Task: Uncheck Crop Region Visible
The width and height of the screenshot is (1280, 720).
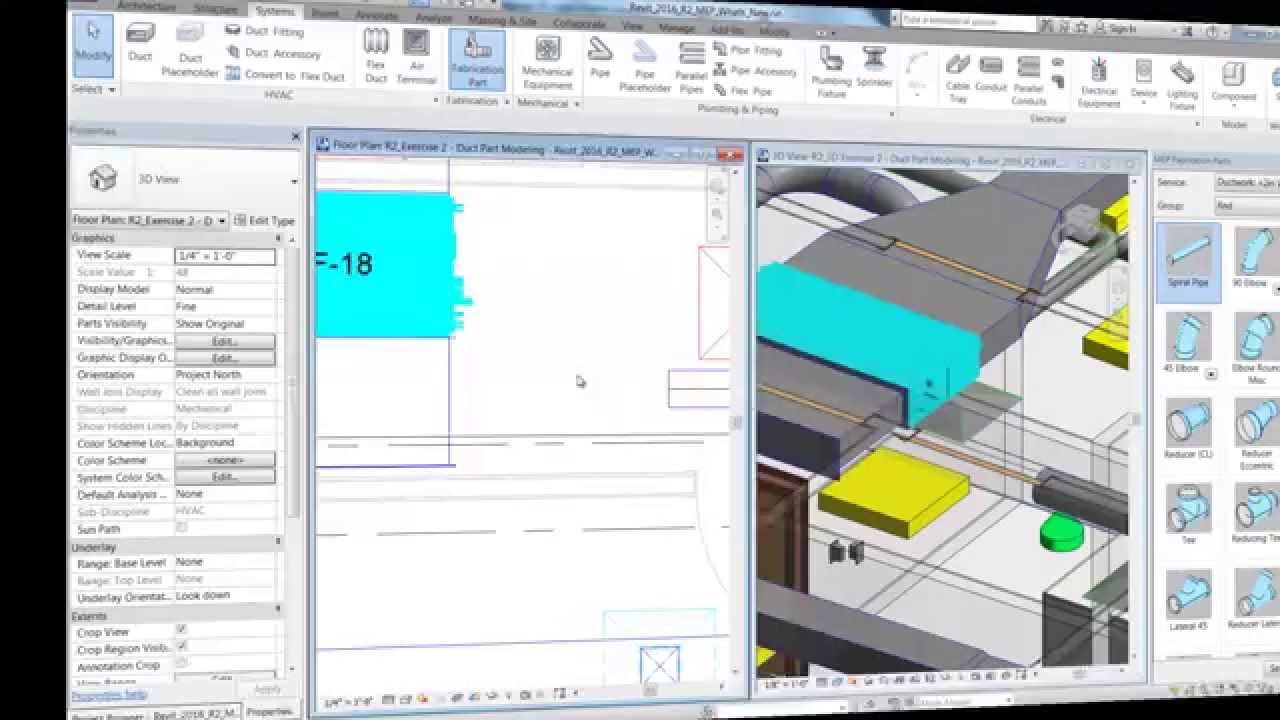Action: click(181, 647)
